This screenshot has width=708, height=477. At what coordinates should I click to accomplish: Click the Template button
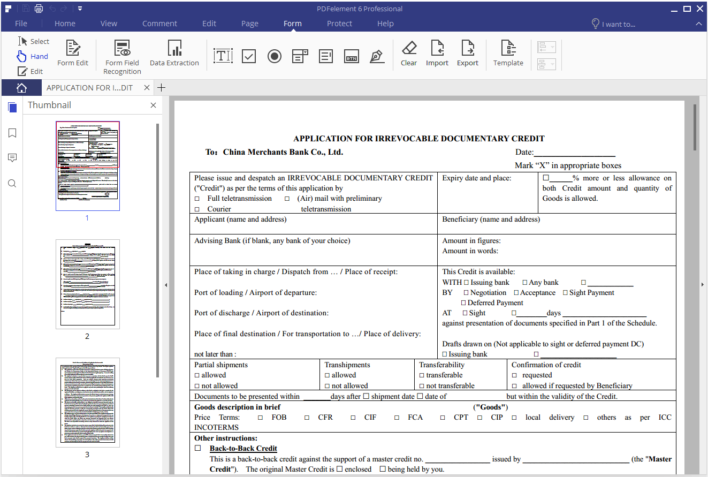pos(508,53)
